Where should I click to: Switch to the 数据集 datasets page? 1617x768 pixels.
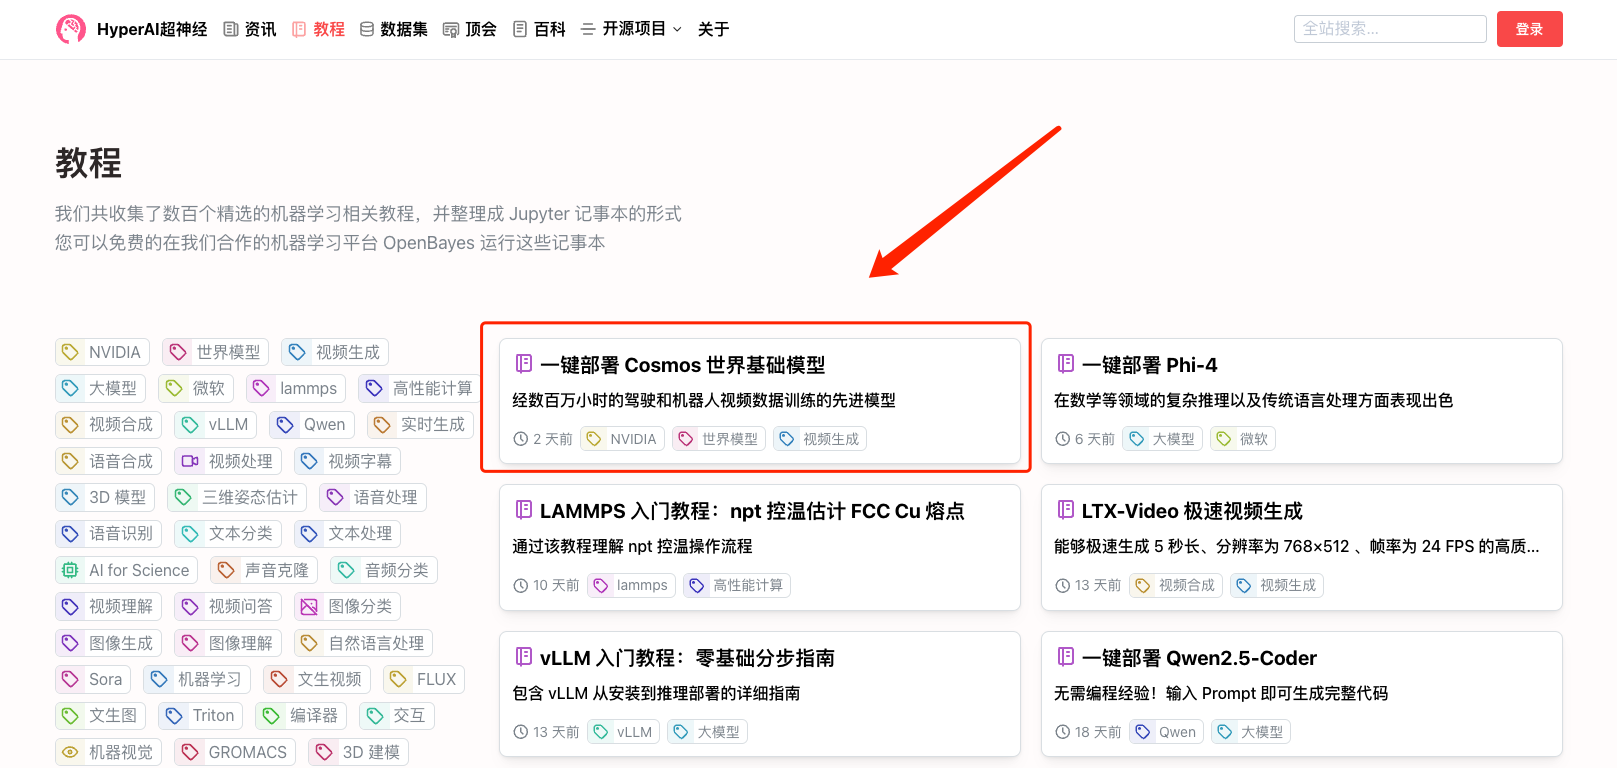(x=393, y=29)
